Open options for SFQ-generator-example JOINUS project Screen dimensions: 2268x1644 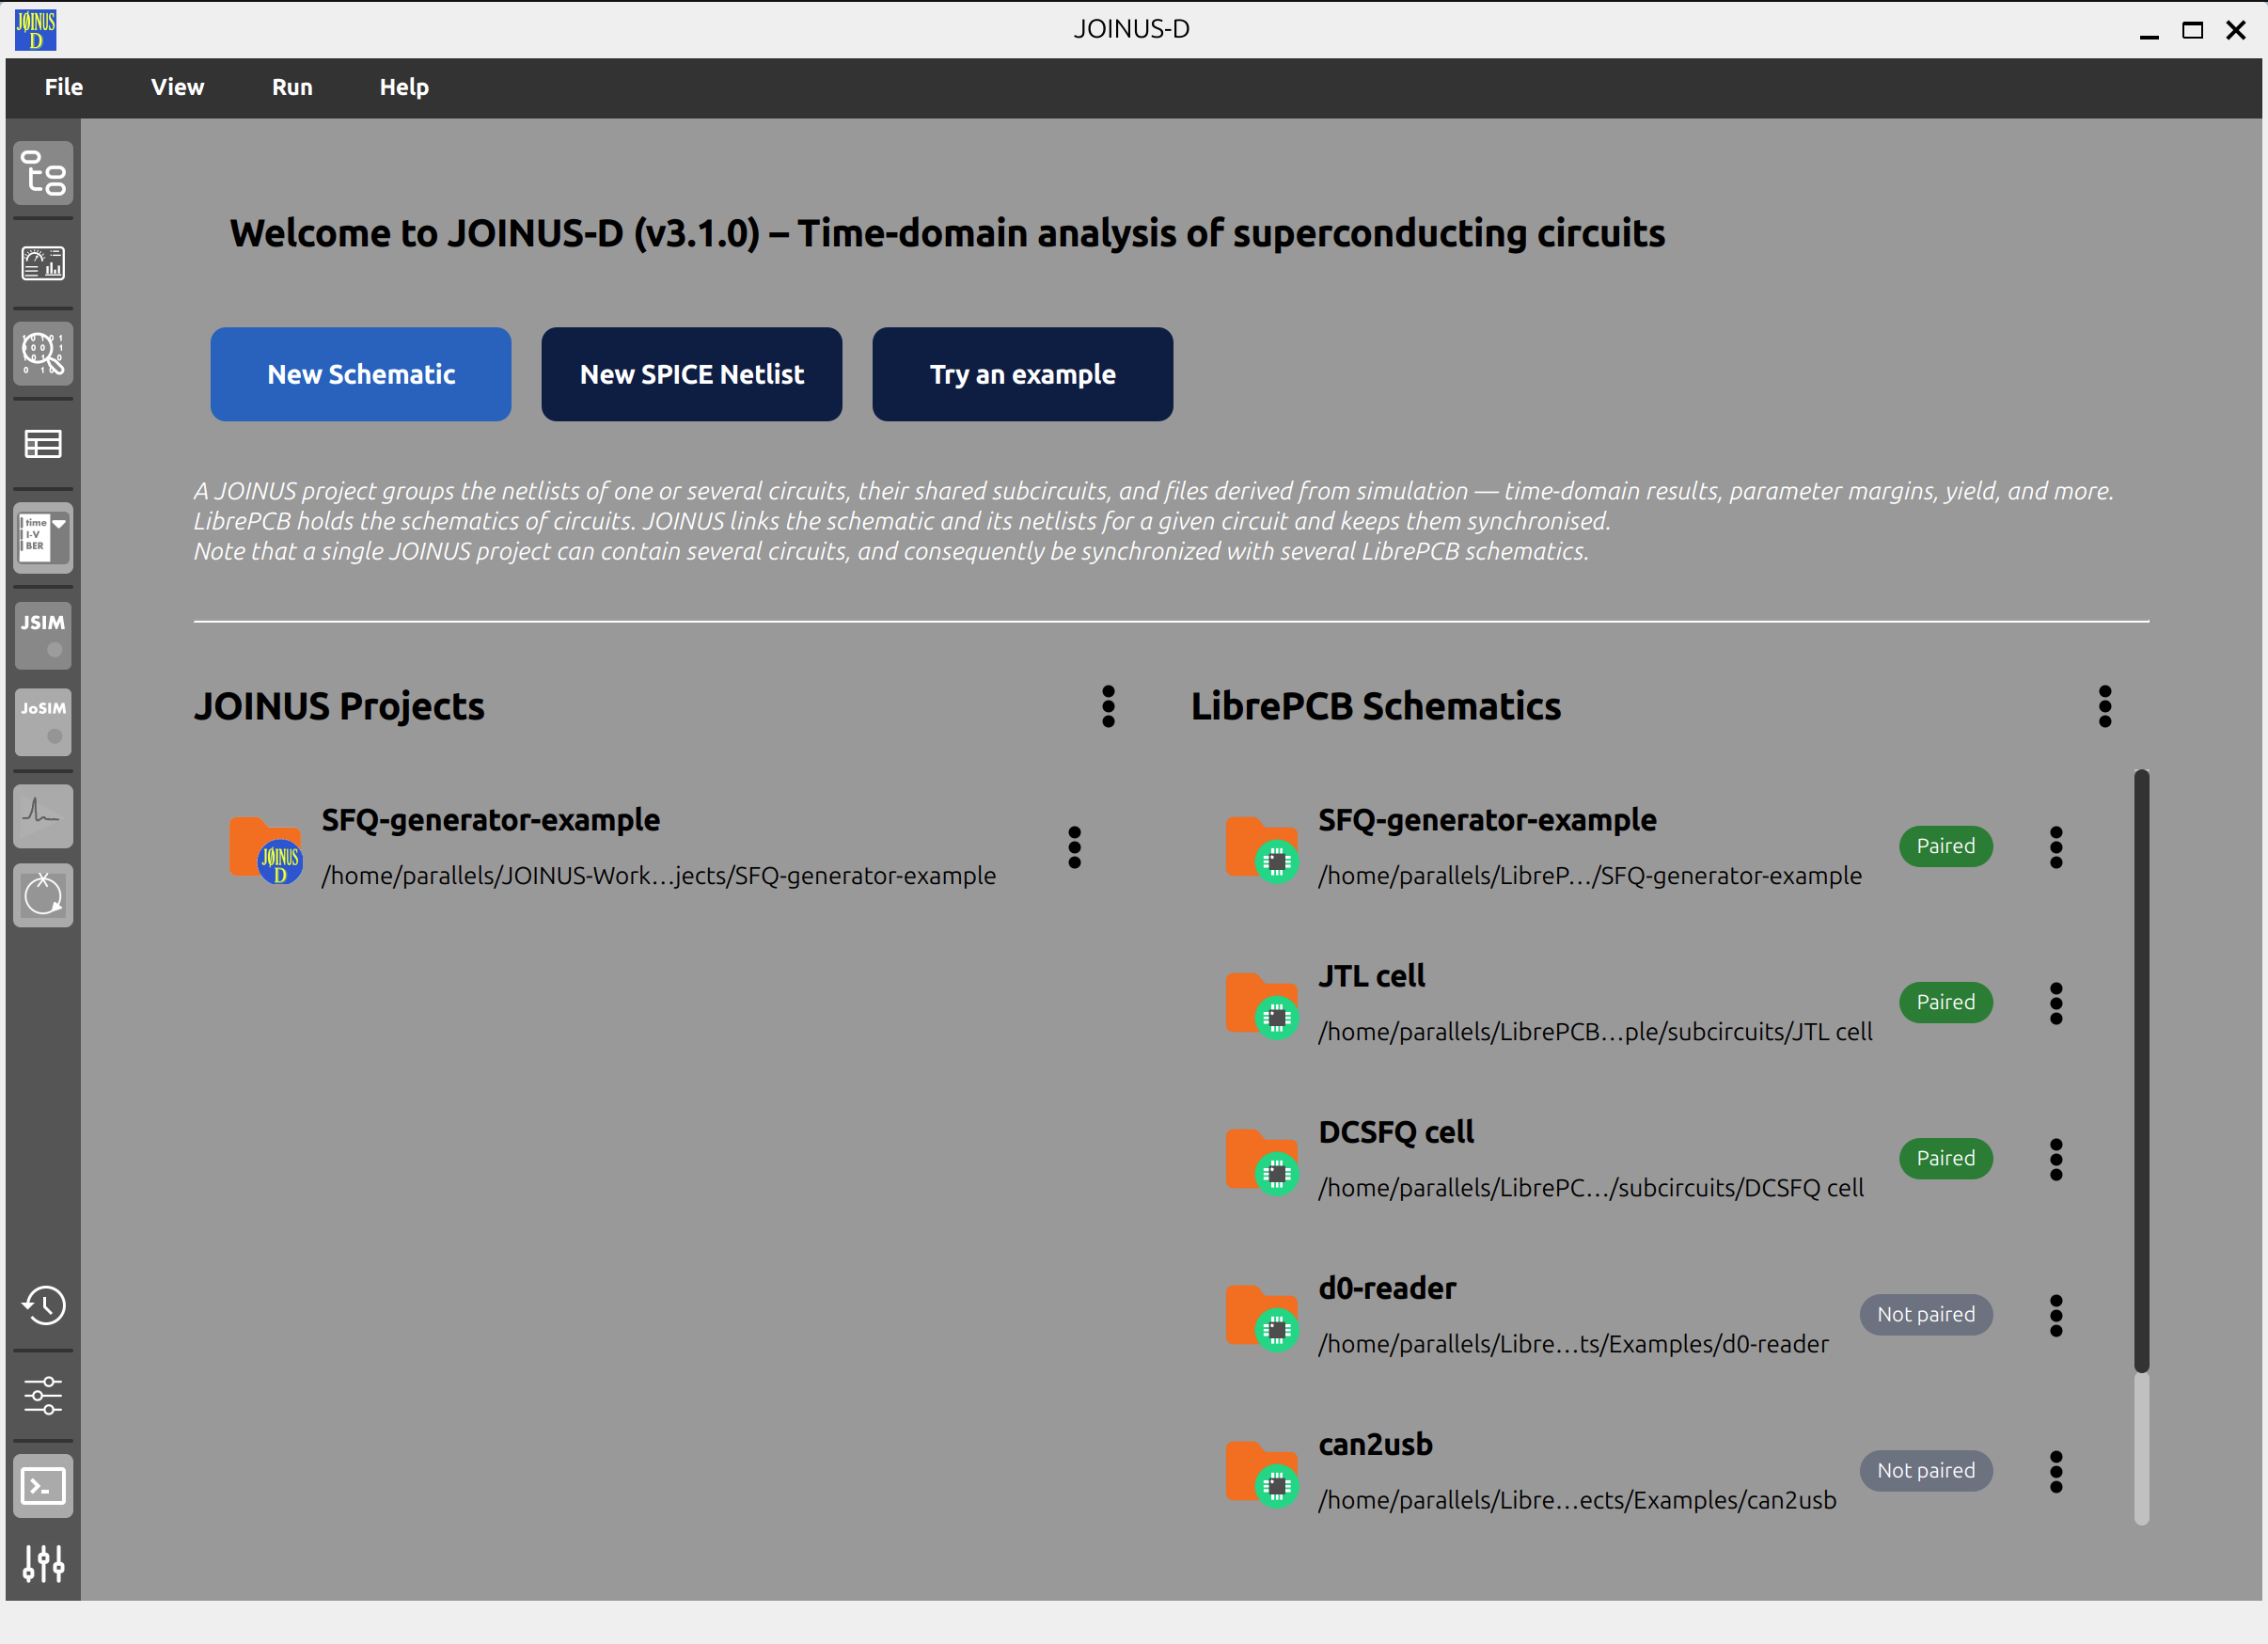pos(1075,848)
